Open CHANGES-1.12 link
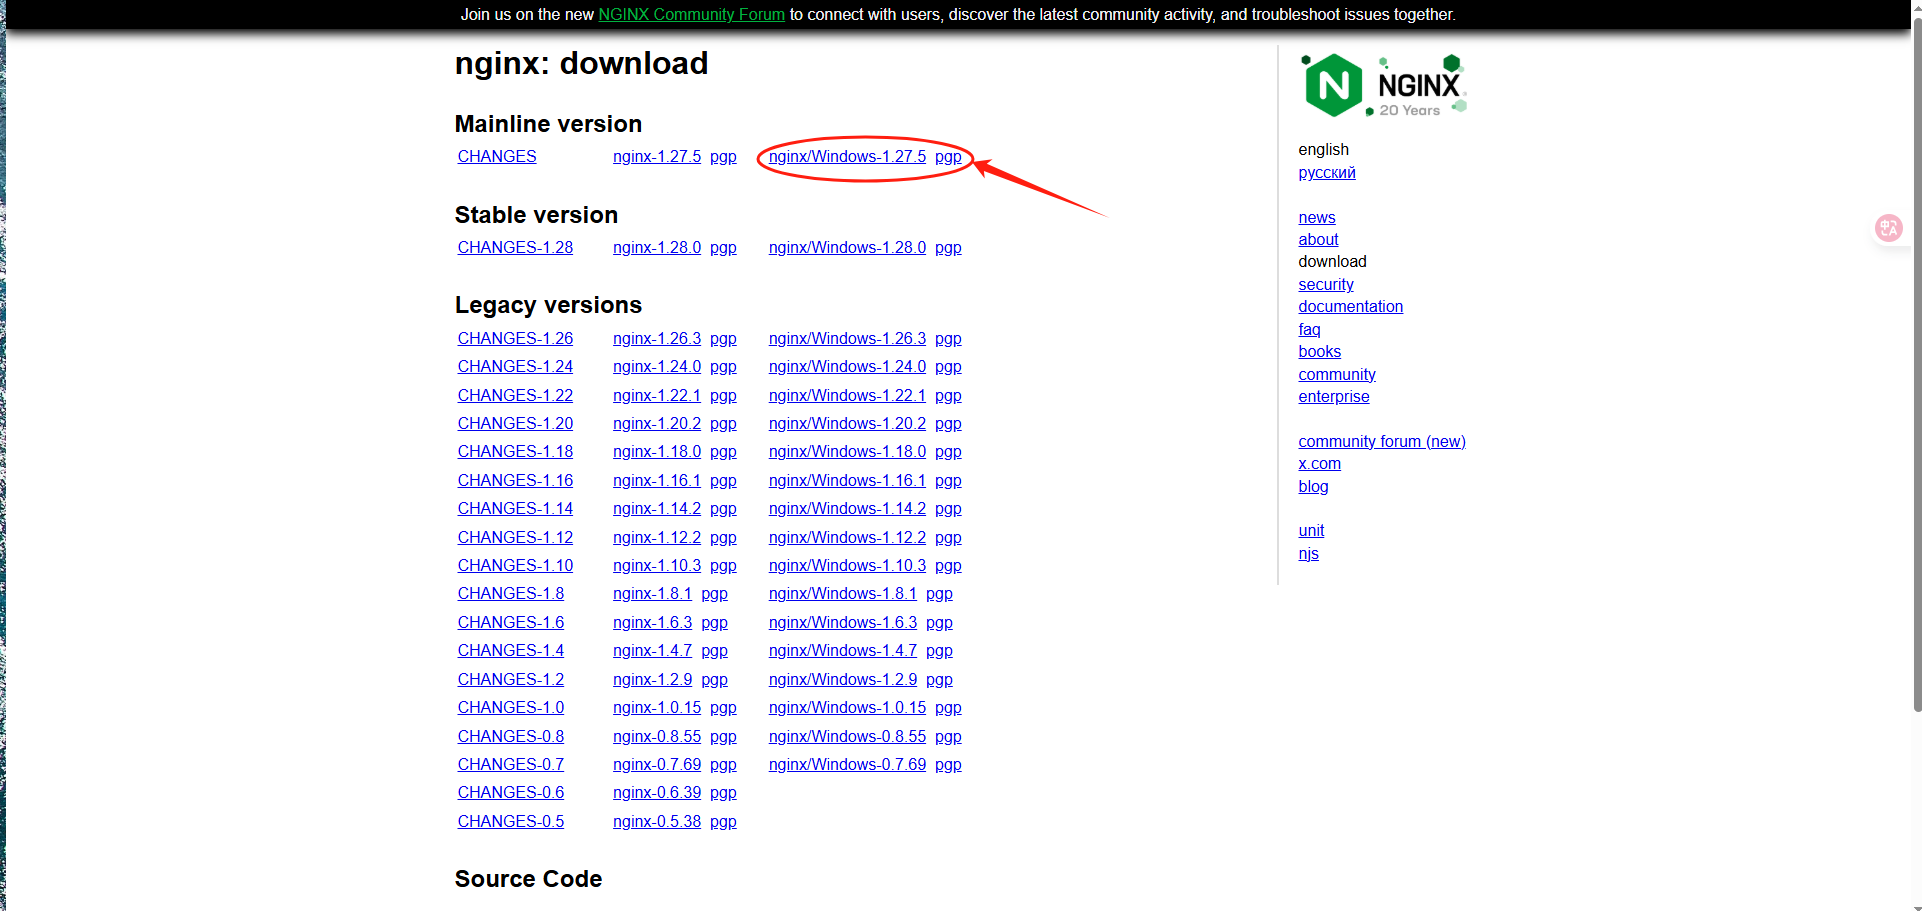 point(515,538)
